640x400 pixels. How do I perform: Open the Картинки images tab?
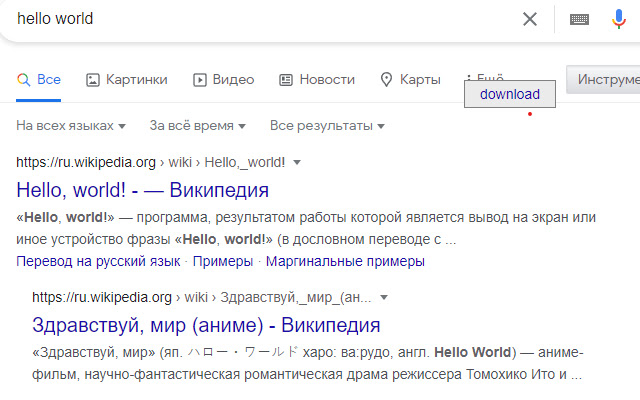127,80
